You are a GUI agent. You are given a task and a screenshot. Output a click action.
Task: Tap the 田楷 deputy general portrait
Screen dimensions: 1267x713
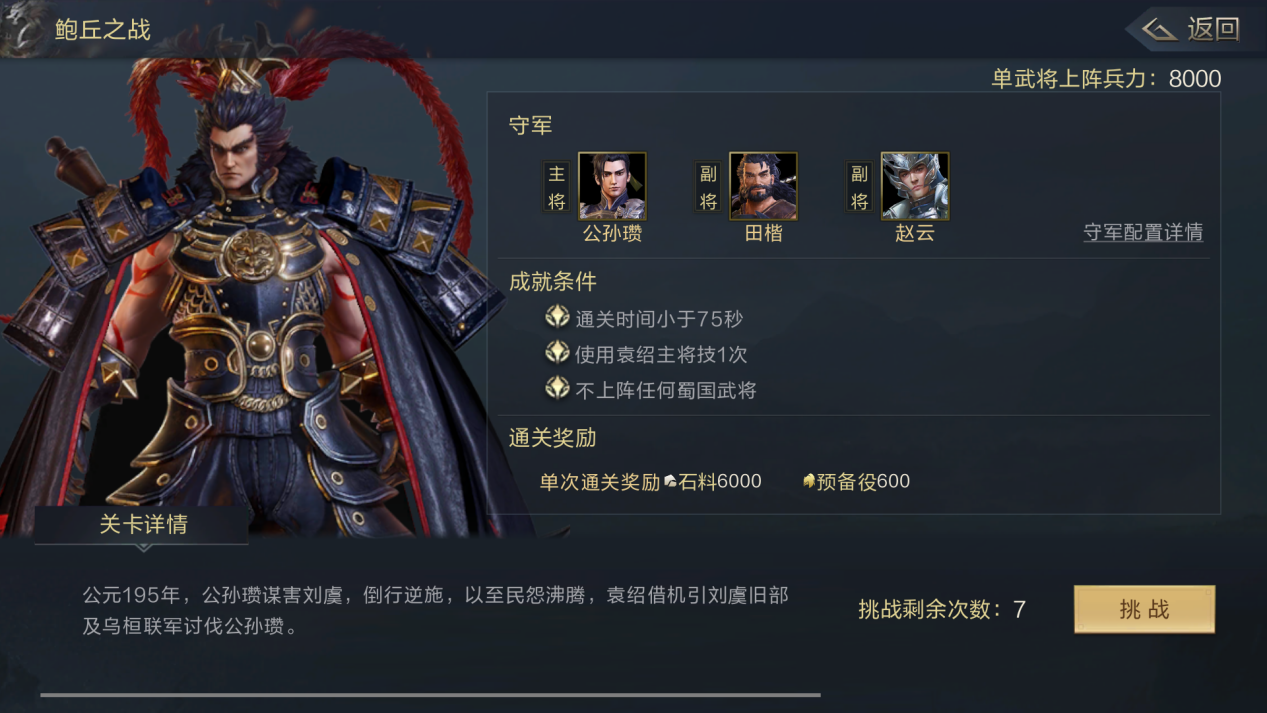click(x=763, y=186)
